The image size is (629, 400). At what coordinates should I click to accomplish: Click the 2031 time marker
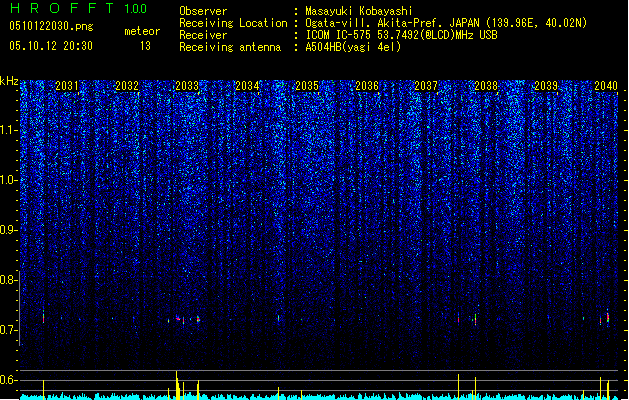67,86
